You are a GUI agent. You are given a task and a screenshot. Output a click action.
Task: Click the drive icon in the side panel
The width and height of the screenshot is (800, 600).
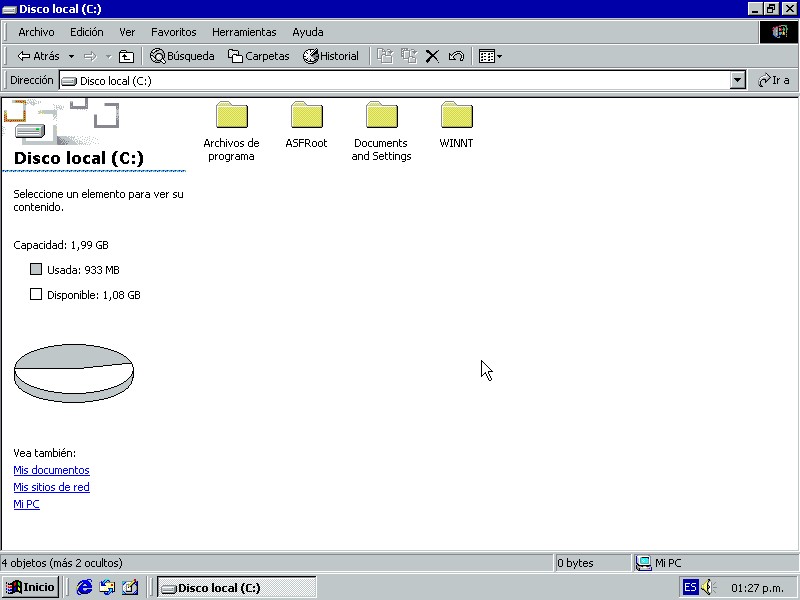click(30, 132)
